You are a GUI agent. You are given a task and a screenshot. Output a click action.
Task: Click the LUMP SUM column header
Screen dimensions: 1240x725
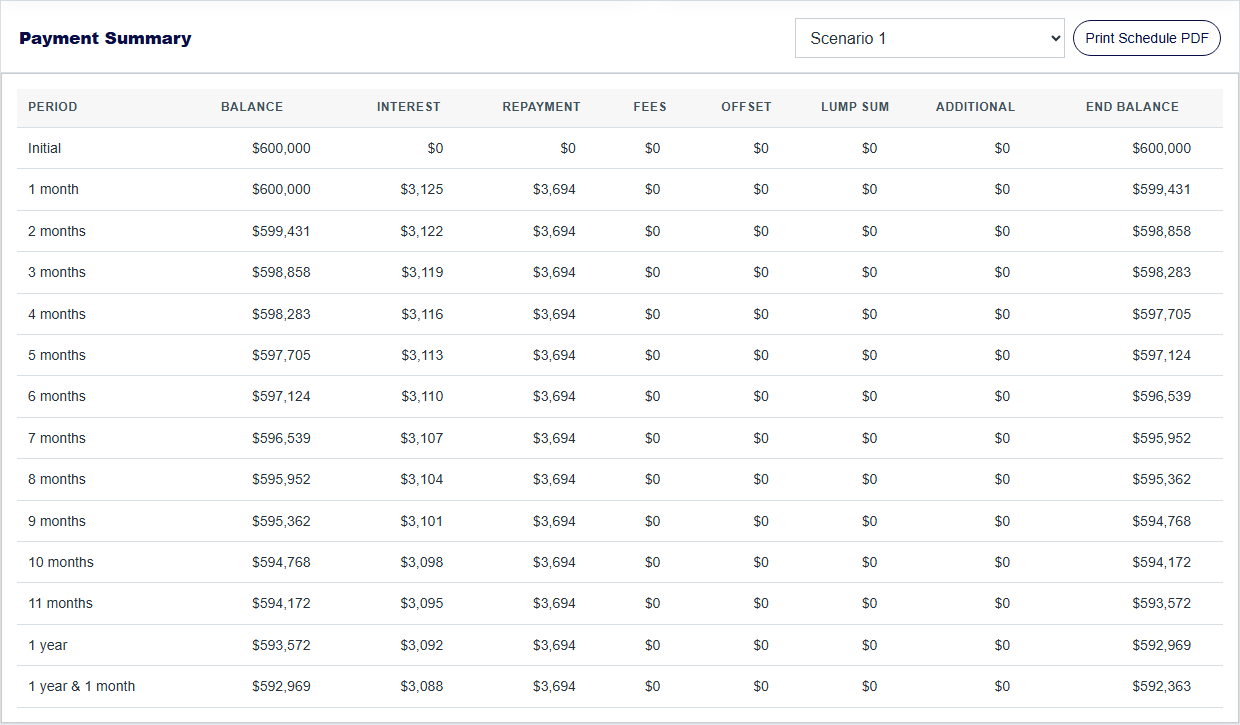(855, 107)
